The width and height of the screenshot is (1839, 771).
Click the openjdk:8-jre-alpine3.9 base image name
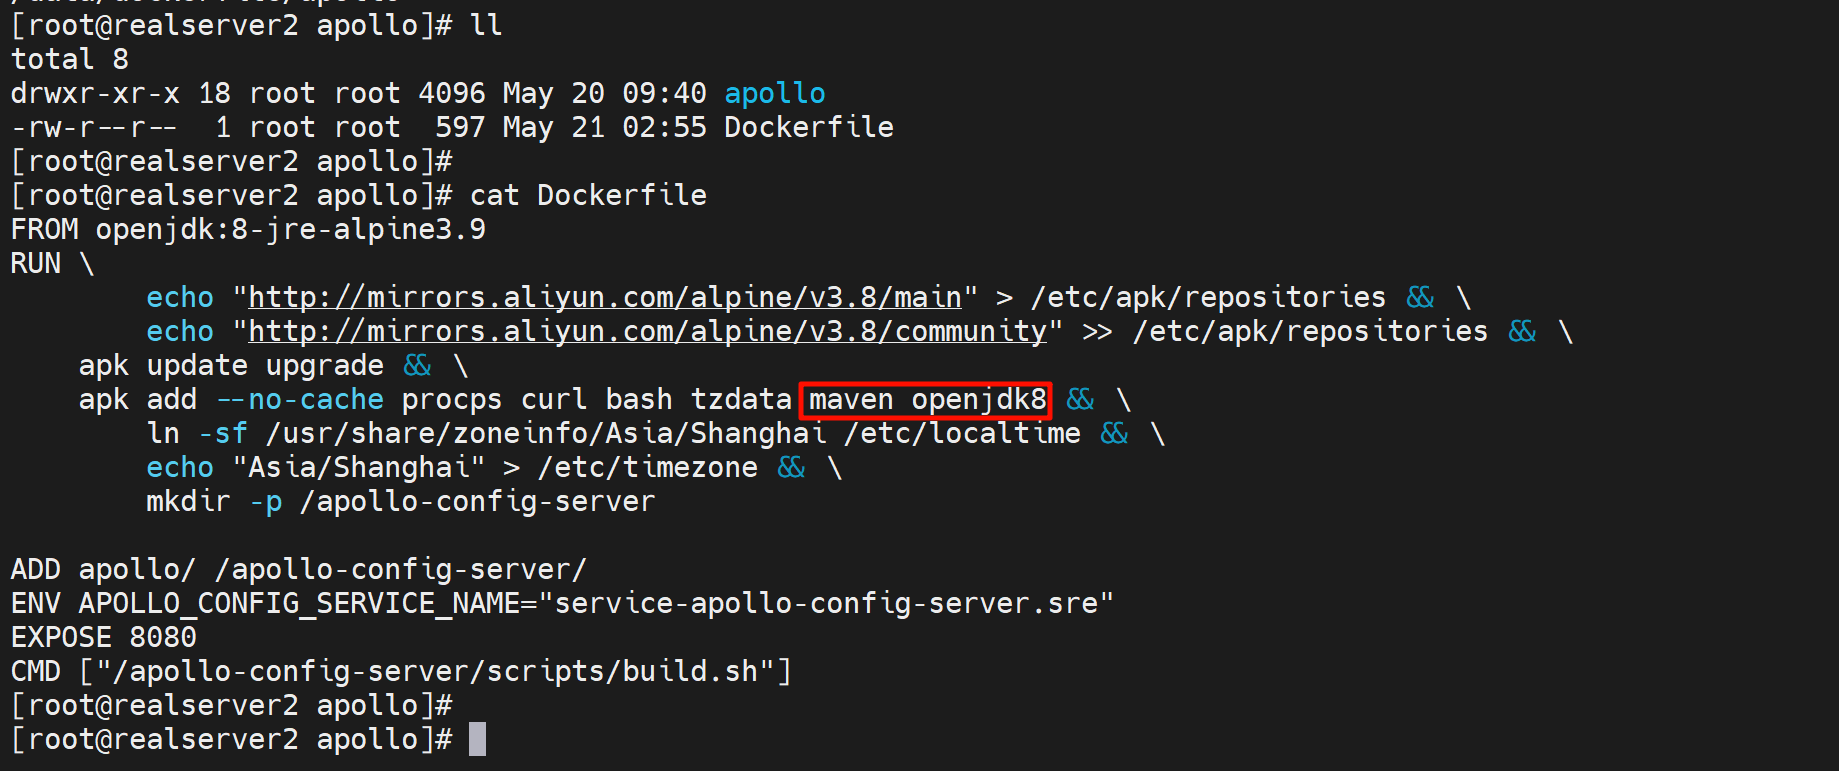click(290, 229)
